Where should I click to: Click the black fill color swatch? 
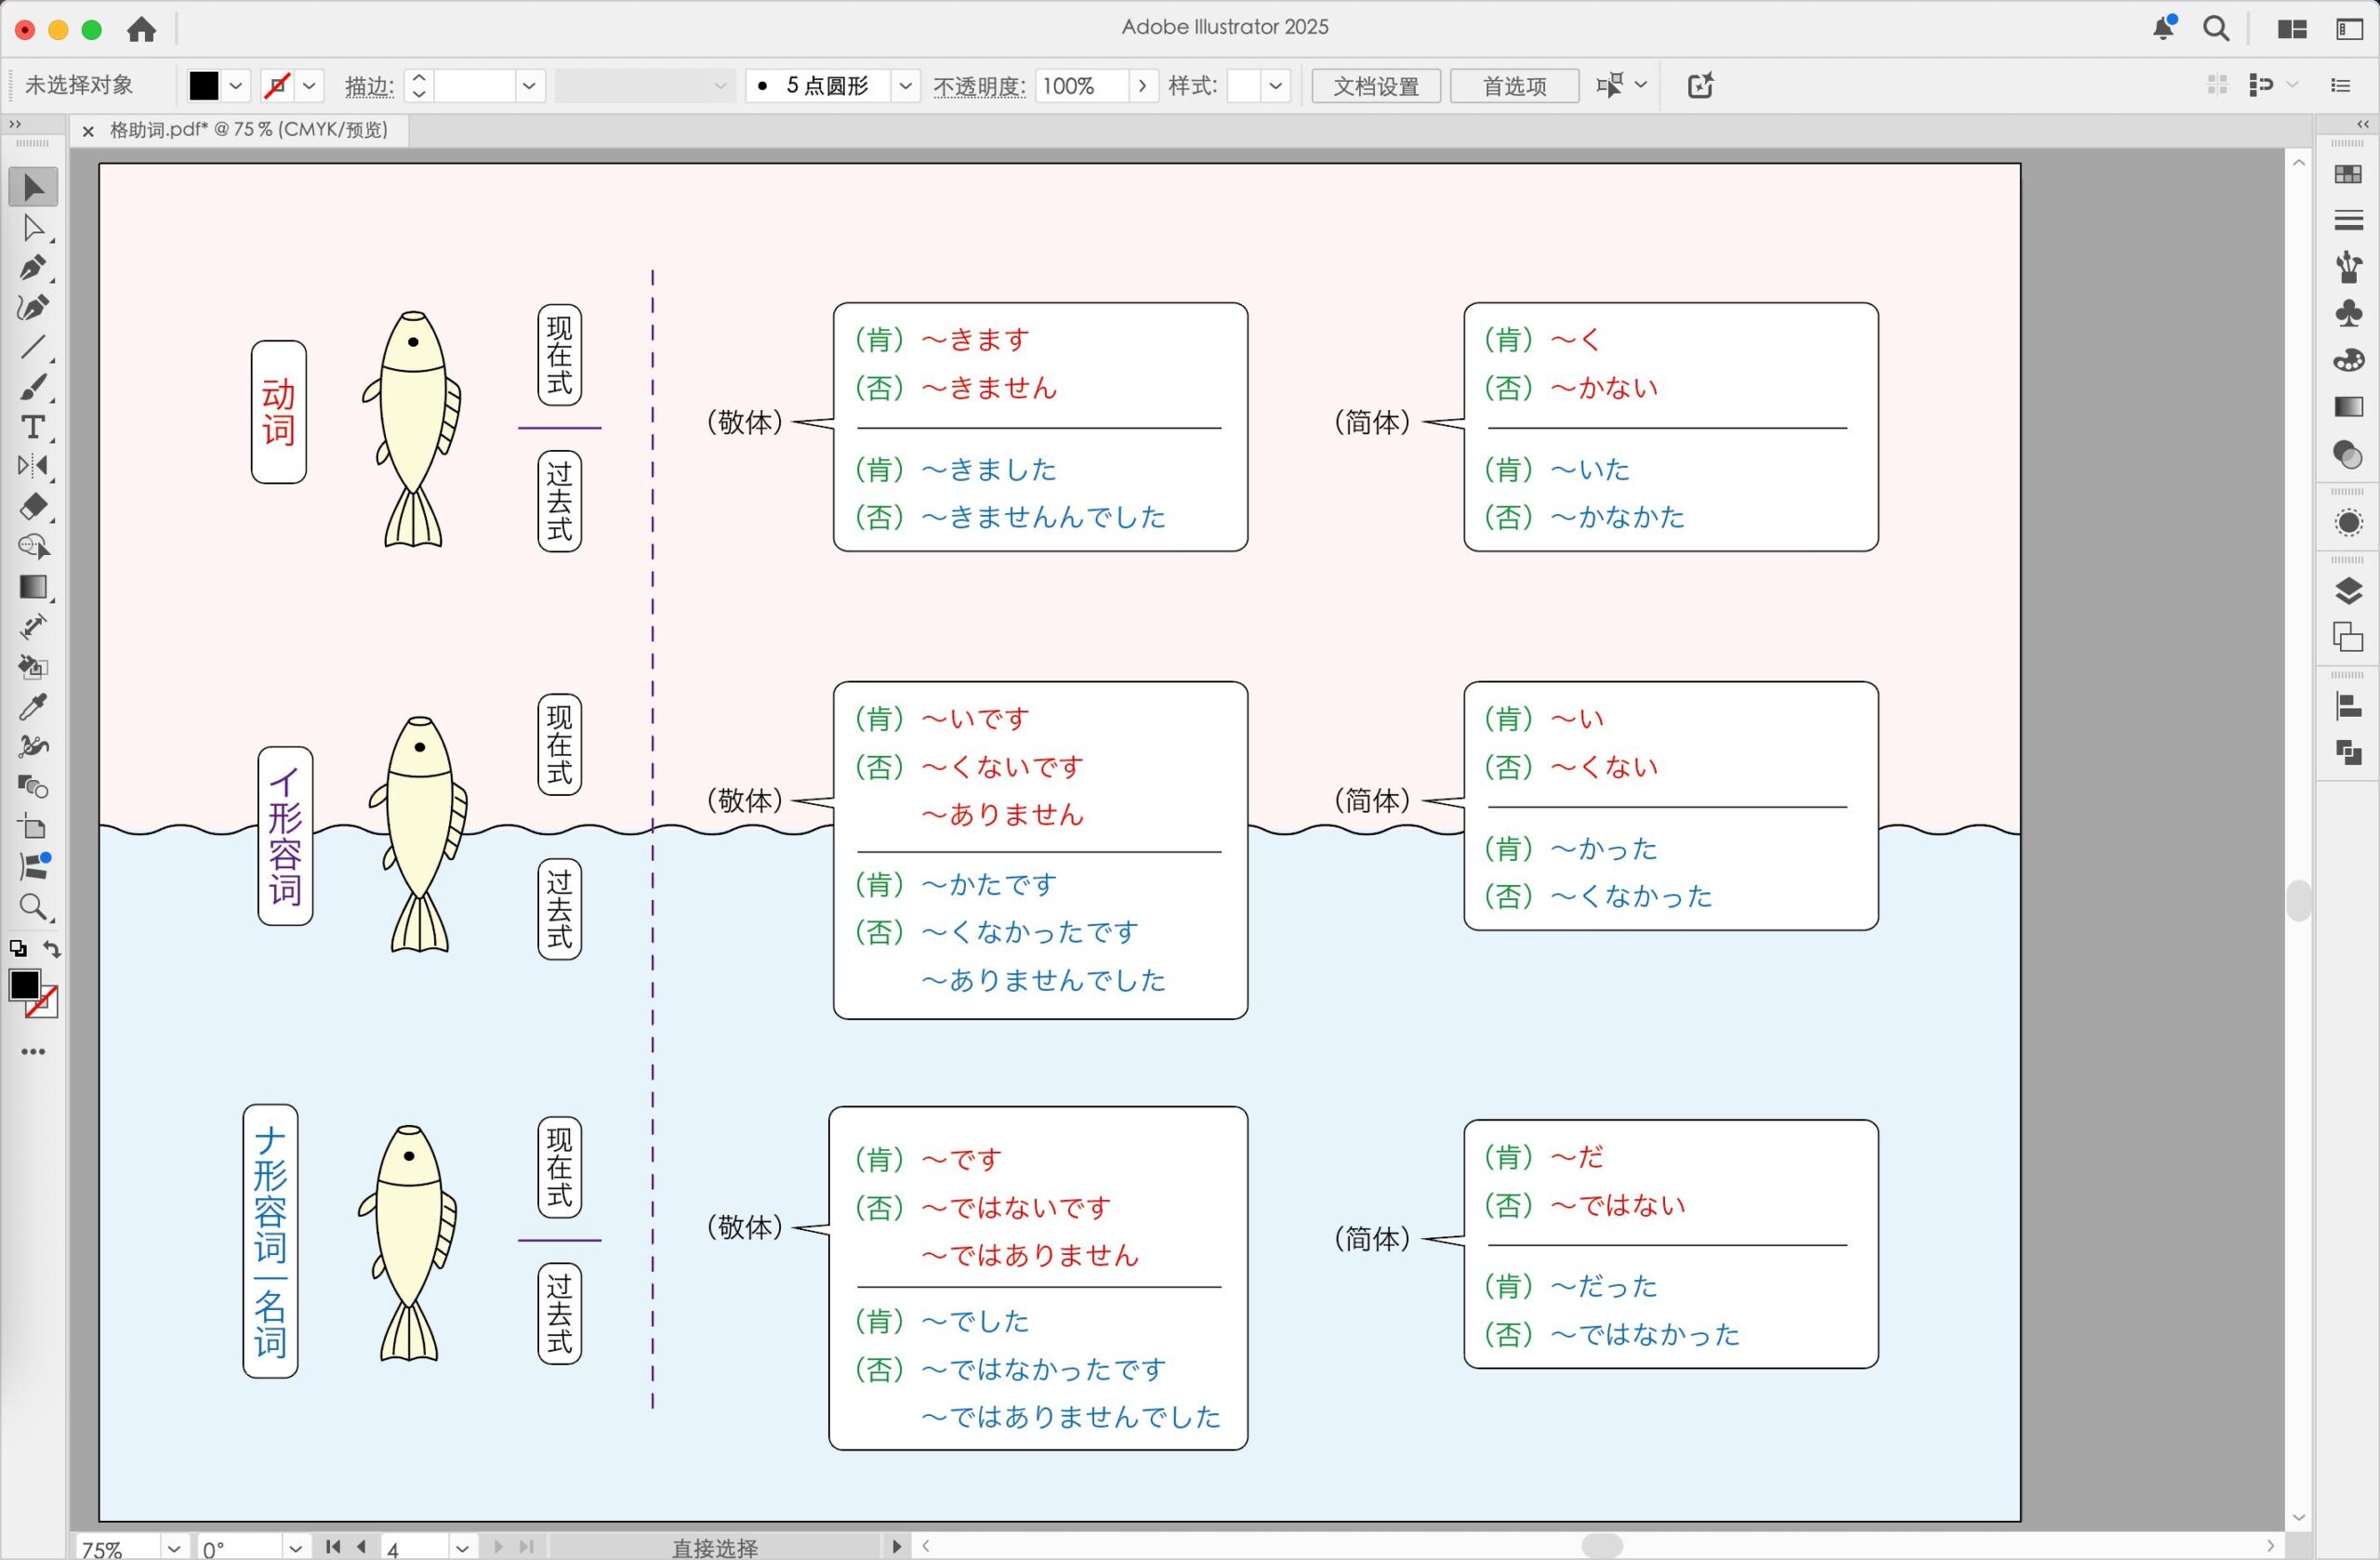click(204, 86)
